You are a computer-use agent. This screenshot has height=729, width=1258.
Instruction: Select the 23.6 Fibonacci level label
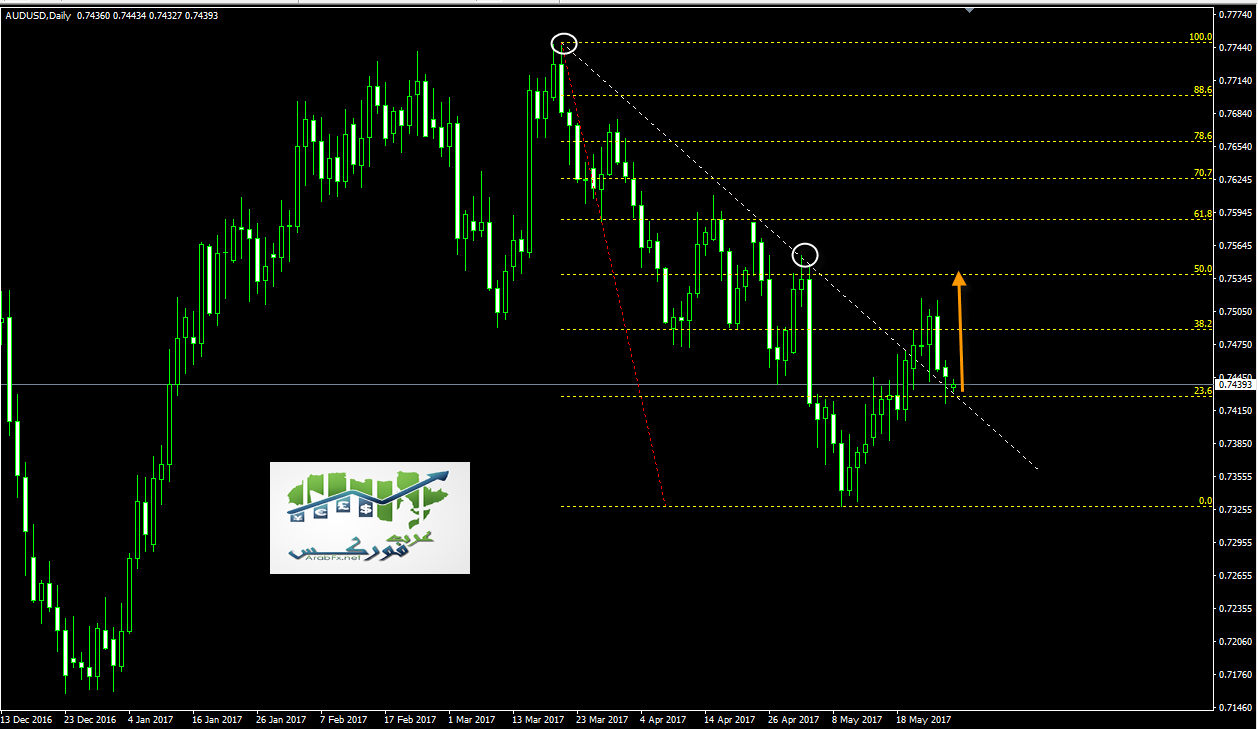pyautogui.click(x=1203, y=391)
